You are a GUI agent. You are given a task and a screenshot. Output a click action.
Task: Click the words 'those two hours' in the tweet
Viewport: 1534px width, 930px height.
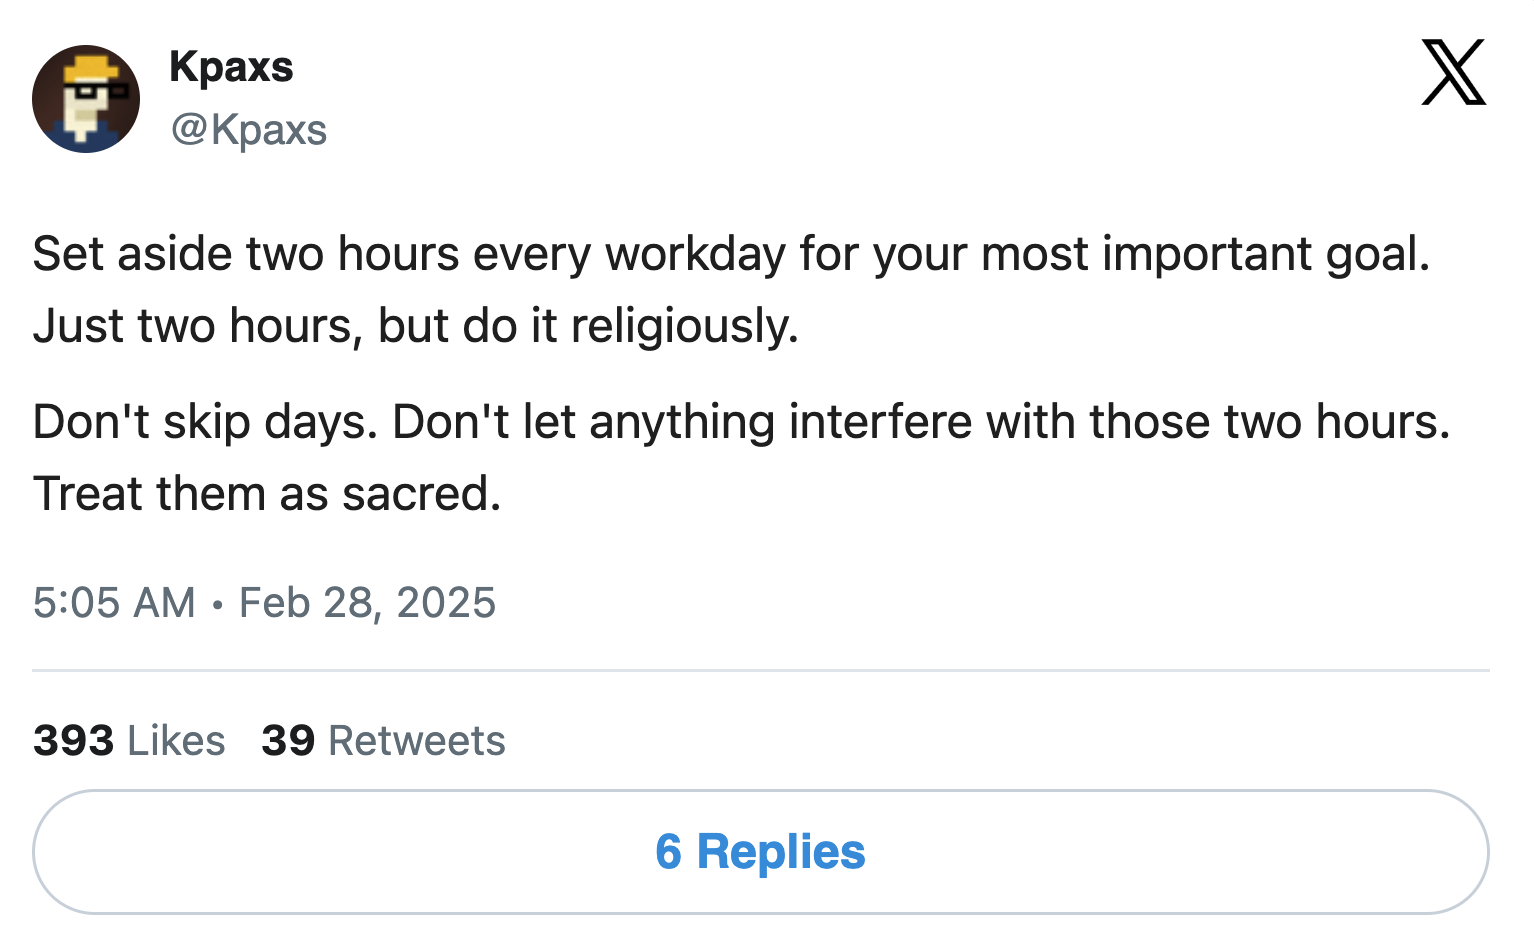1269,422
